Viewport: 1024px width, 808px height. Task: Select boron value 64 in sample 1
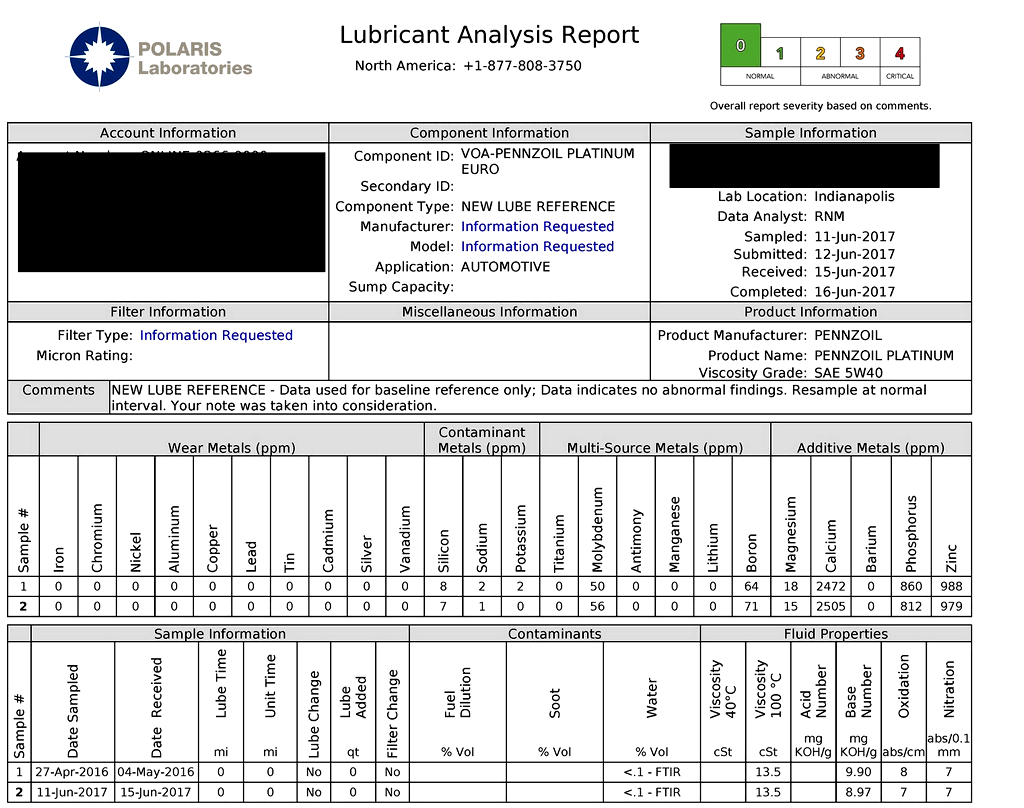click(x=752, y=587)
